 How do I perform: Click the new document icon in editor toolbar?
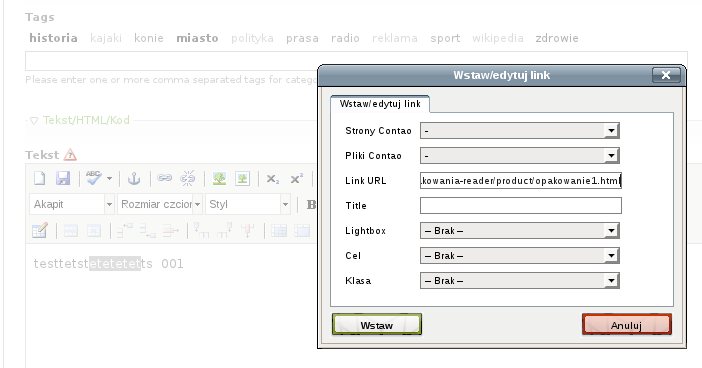pos(40,179)
